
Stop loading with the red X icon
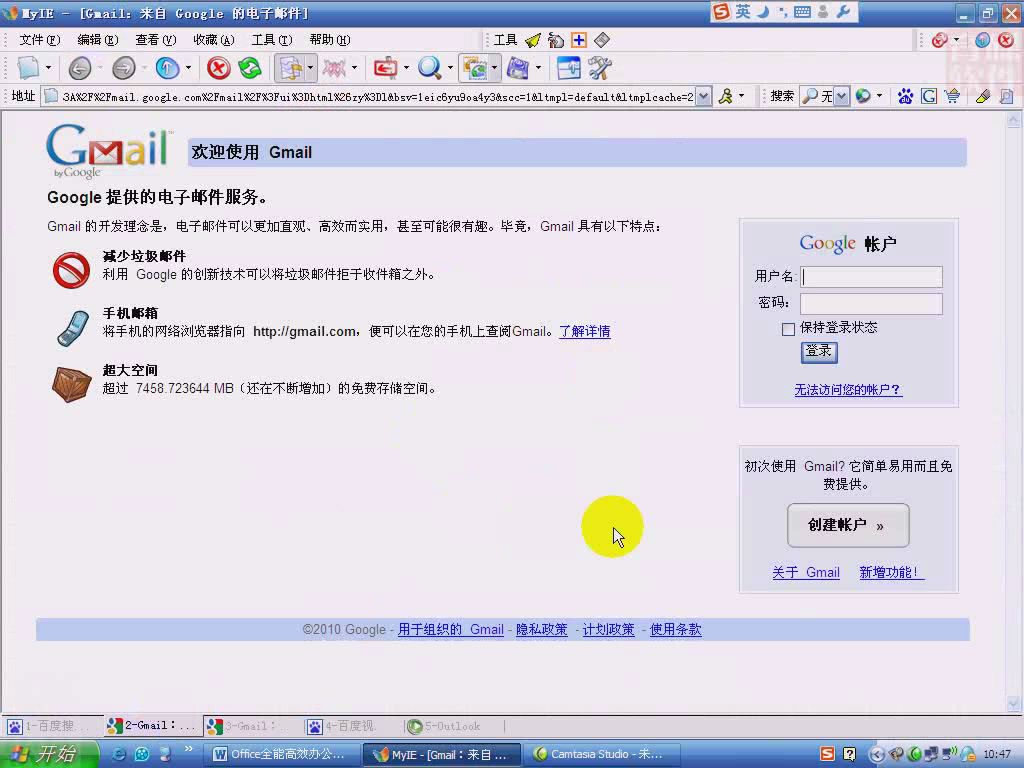pos(218,68)
